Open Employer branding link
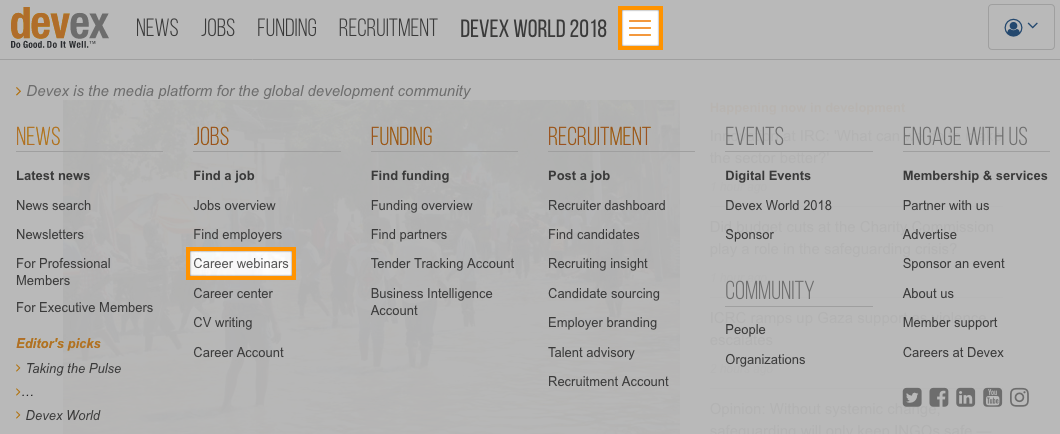This screenshot has width=1060, height=434. 602,322
